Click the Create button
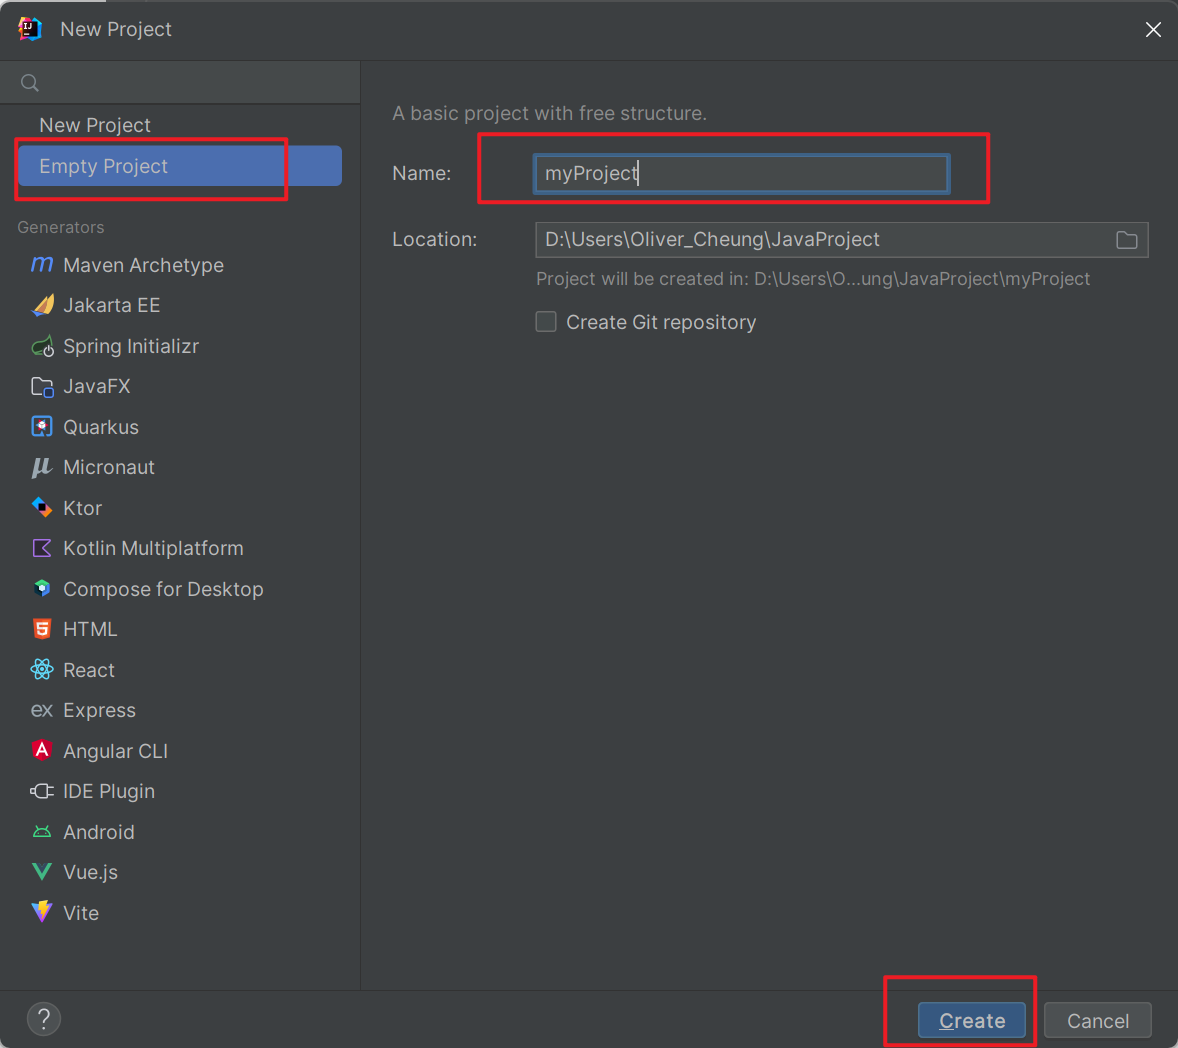 click(x=972, y=1020)
